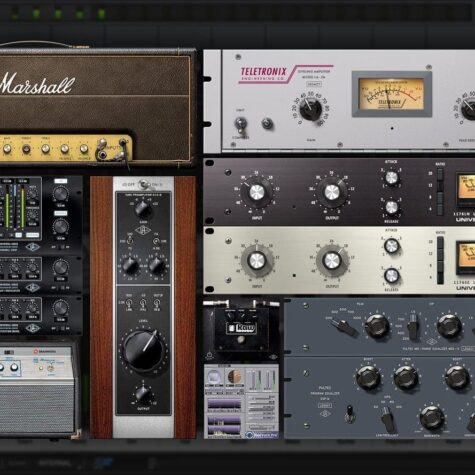Click the EQP-1A Low Frequency CPS selector
This screenshot has width=475, height=475.
pyautogui.click(x=388, y=419)
